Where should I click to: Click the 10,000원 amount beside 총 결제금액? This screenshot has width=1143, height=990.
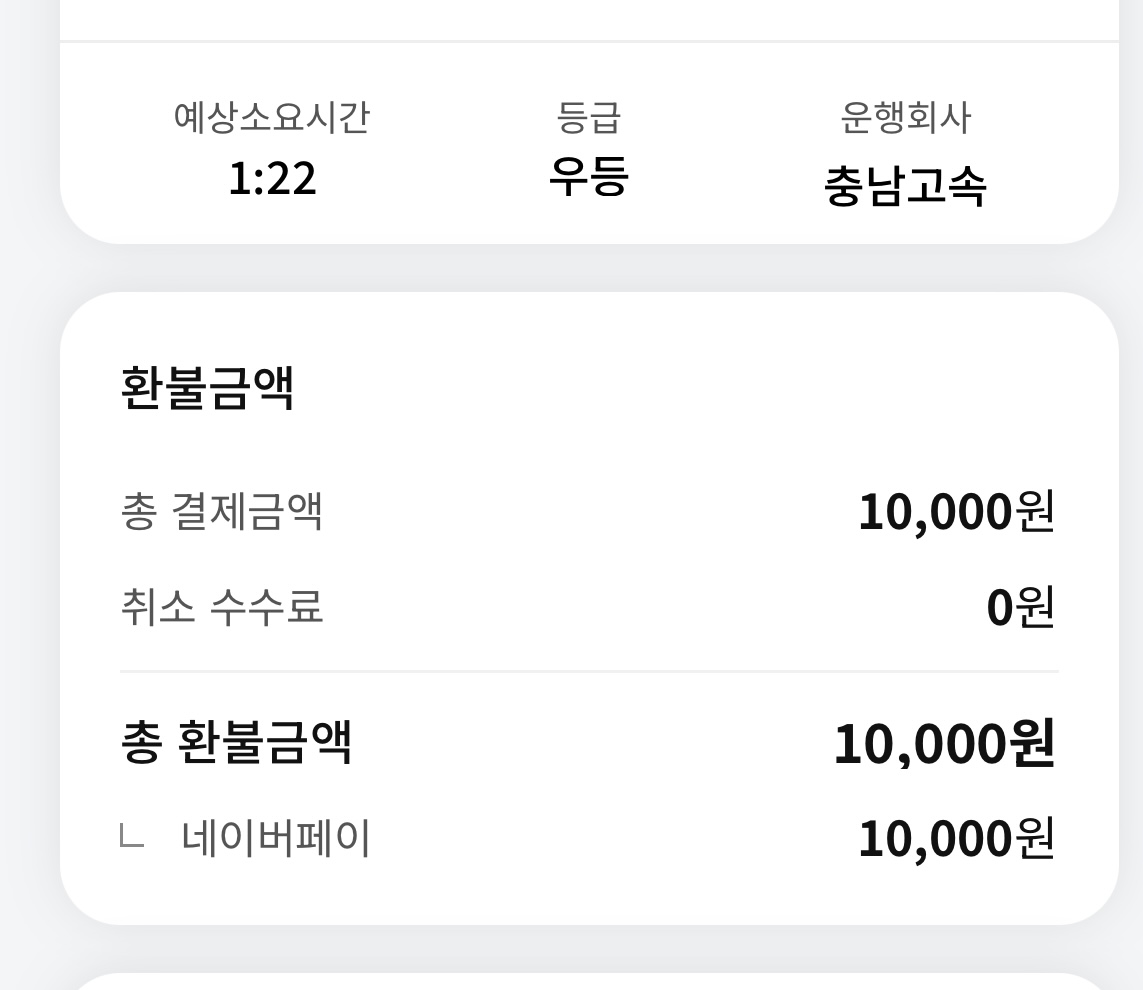pyautogui.click(x=956, y=512)
